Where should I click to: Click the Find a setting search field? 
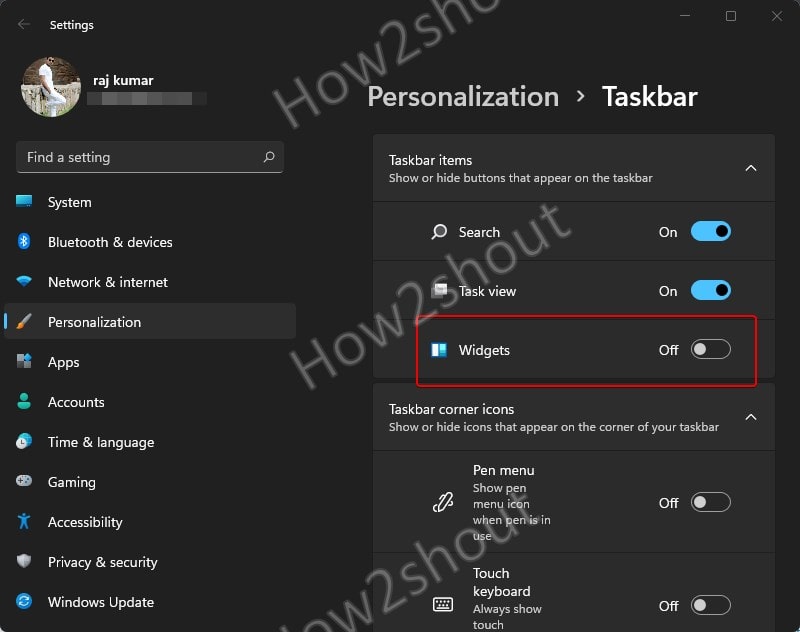149,157
